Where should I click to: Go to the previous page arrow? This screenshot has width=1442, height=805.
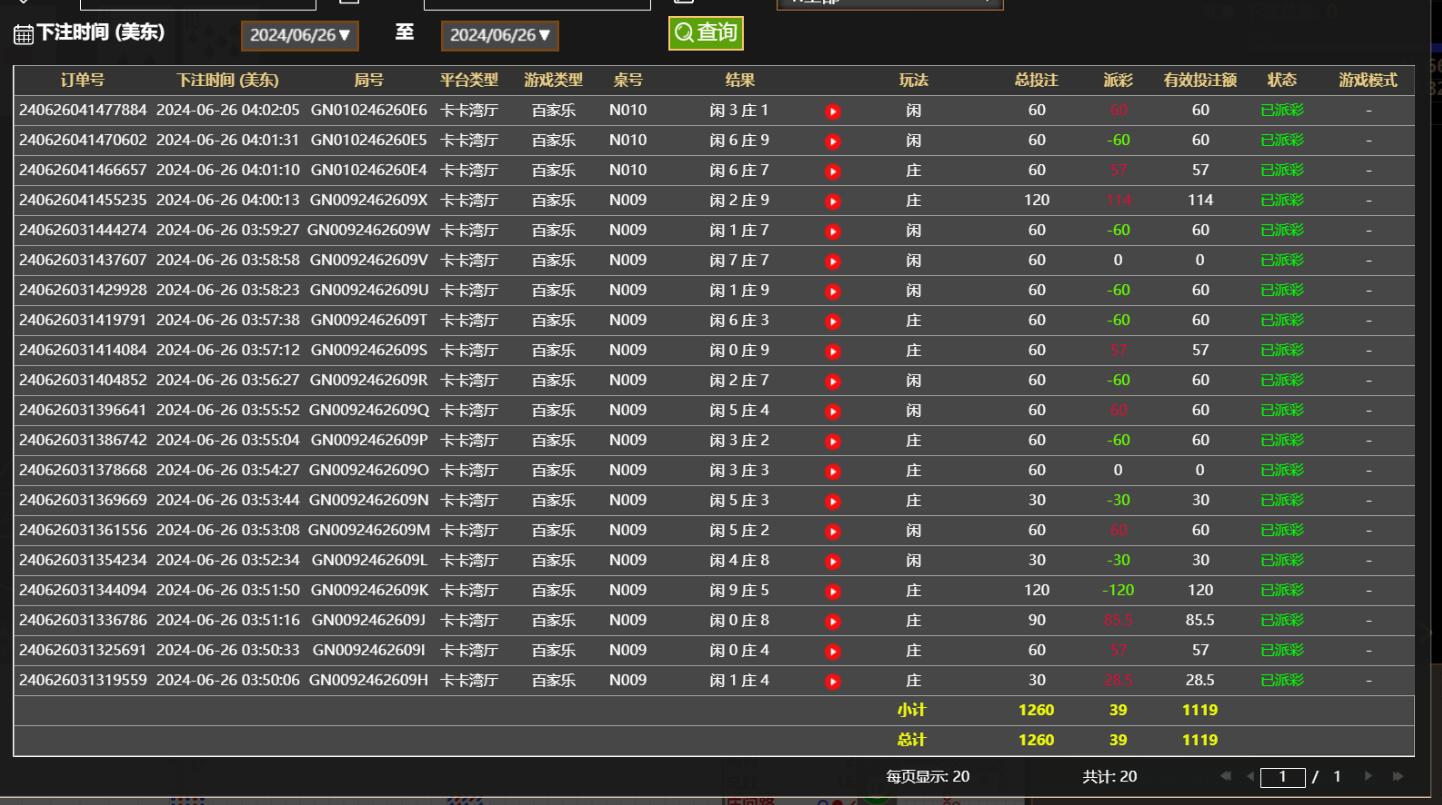1249,776
